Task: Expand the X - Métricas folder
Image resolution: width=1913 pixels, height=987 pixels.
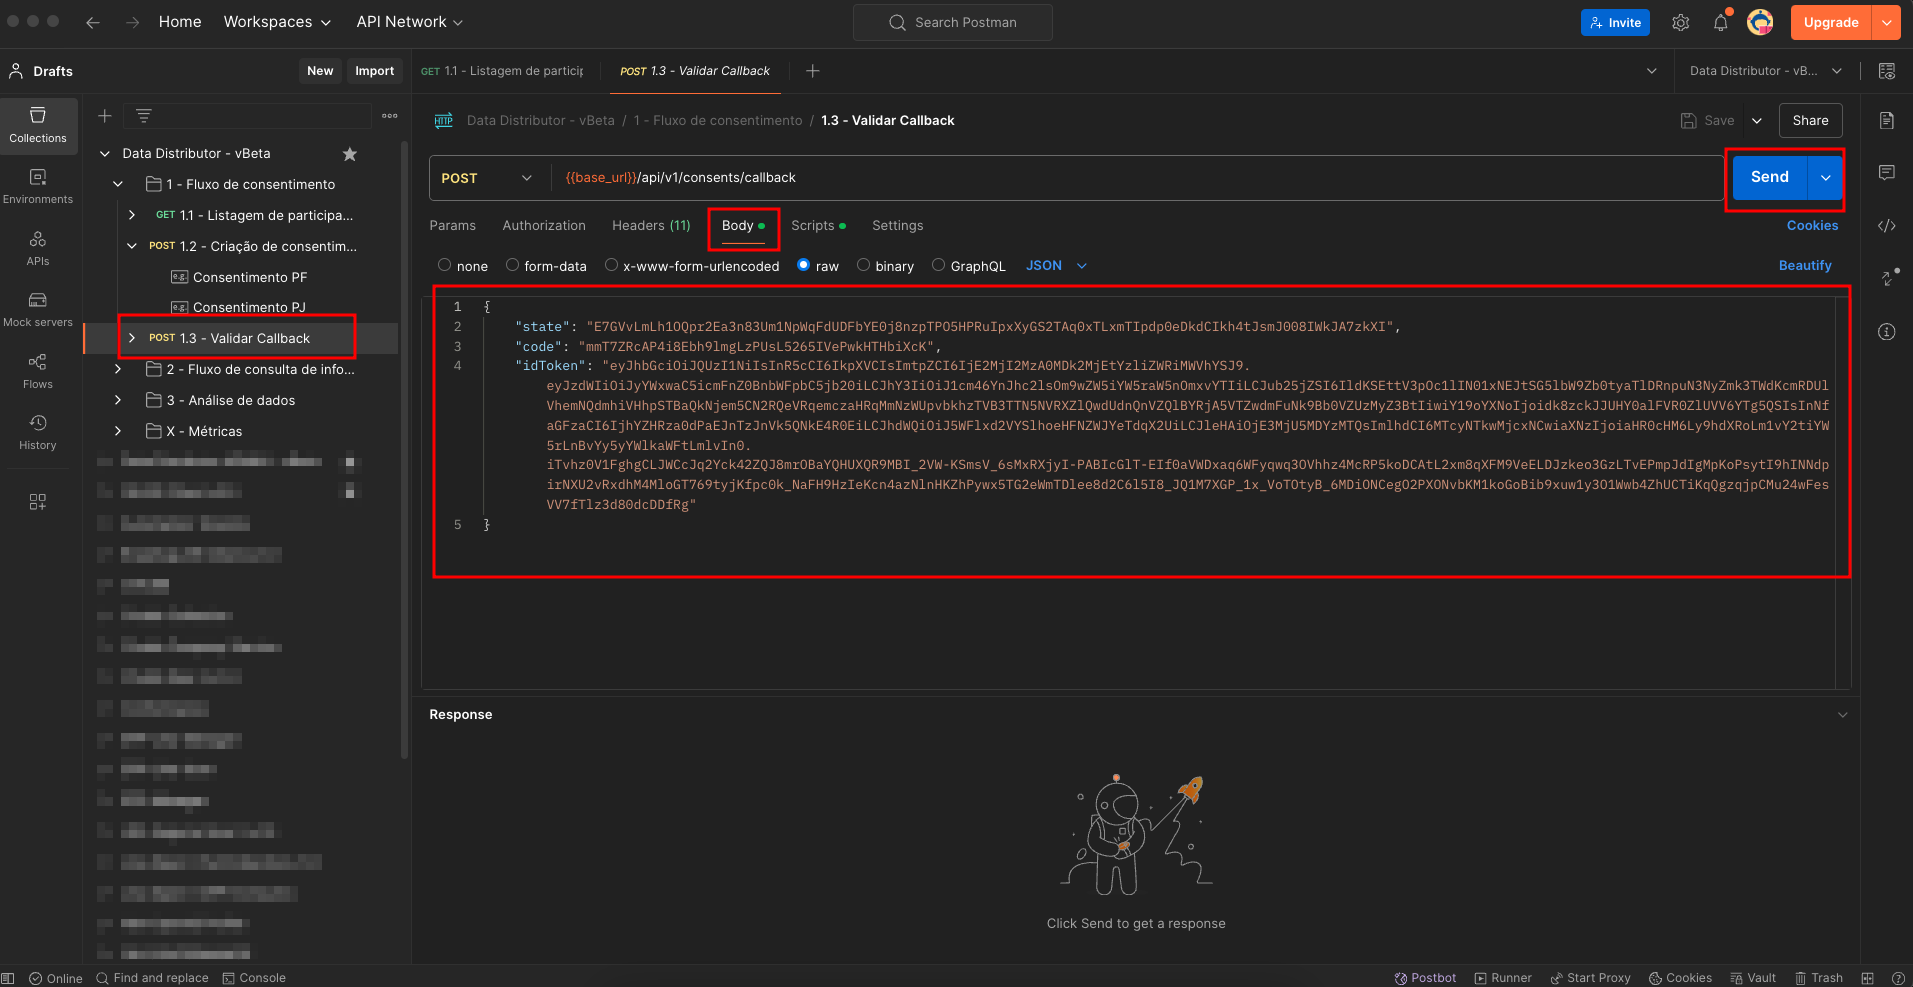Action: point(118,432)
